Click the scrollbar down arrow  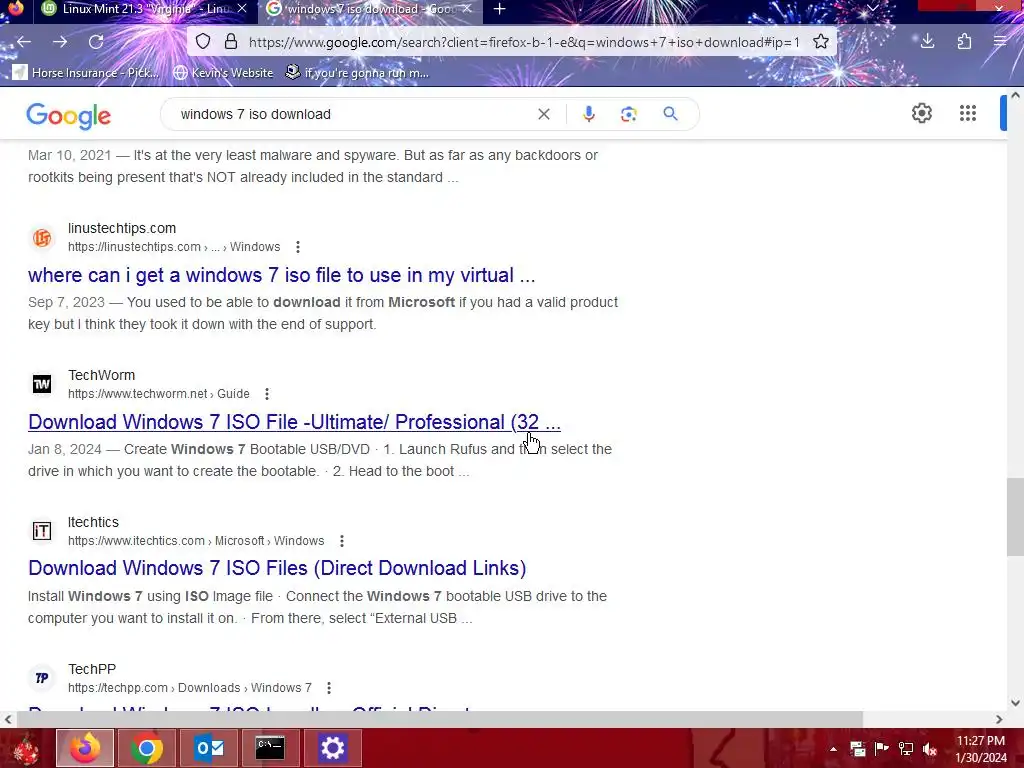[x=1015, y=703]
